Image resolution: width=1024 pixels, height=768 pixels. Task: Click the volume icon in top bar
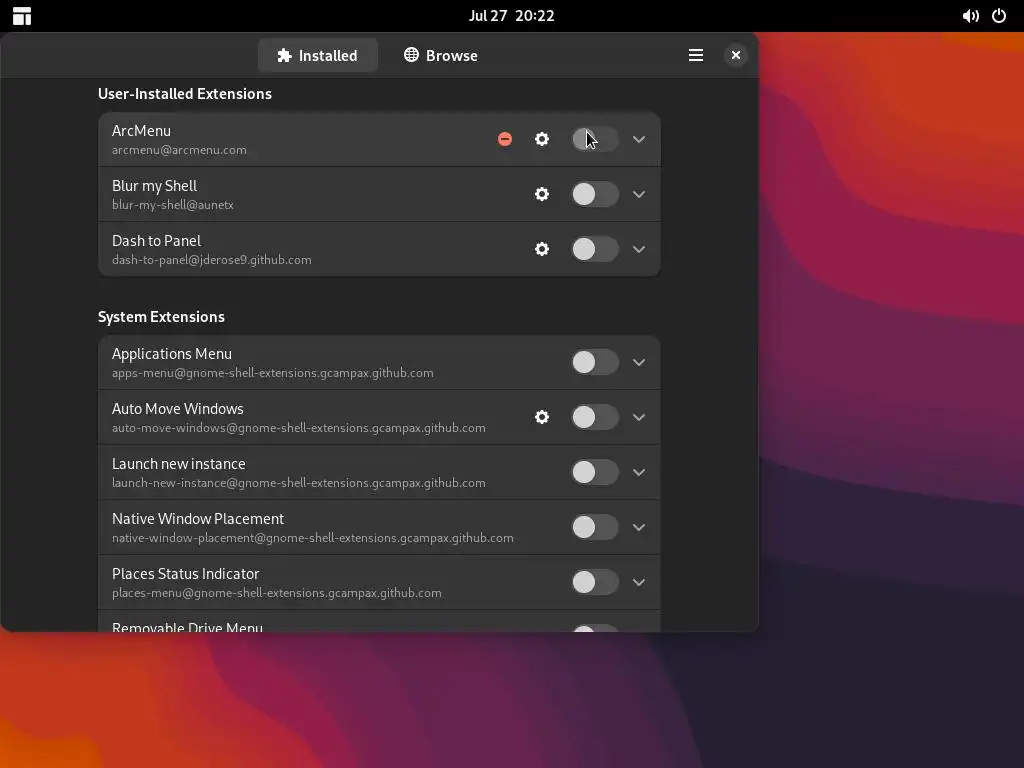[970, 16]
